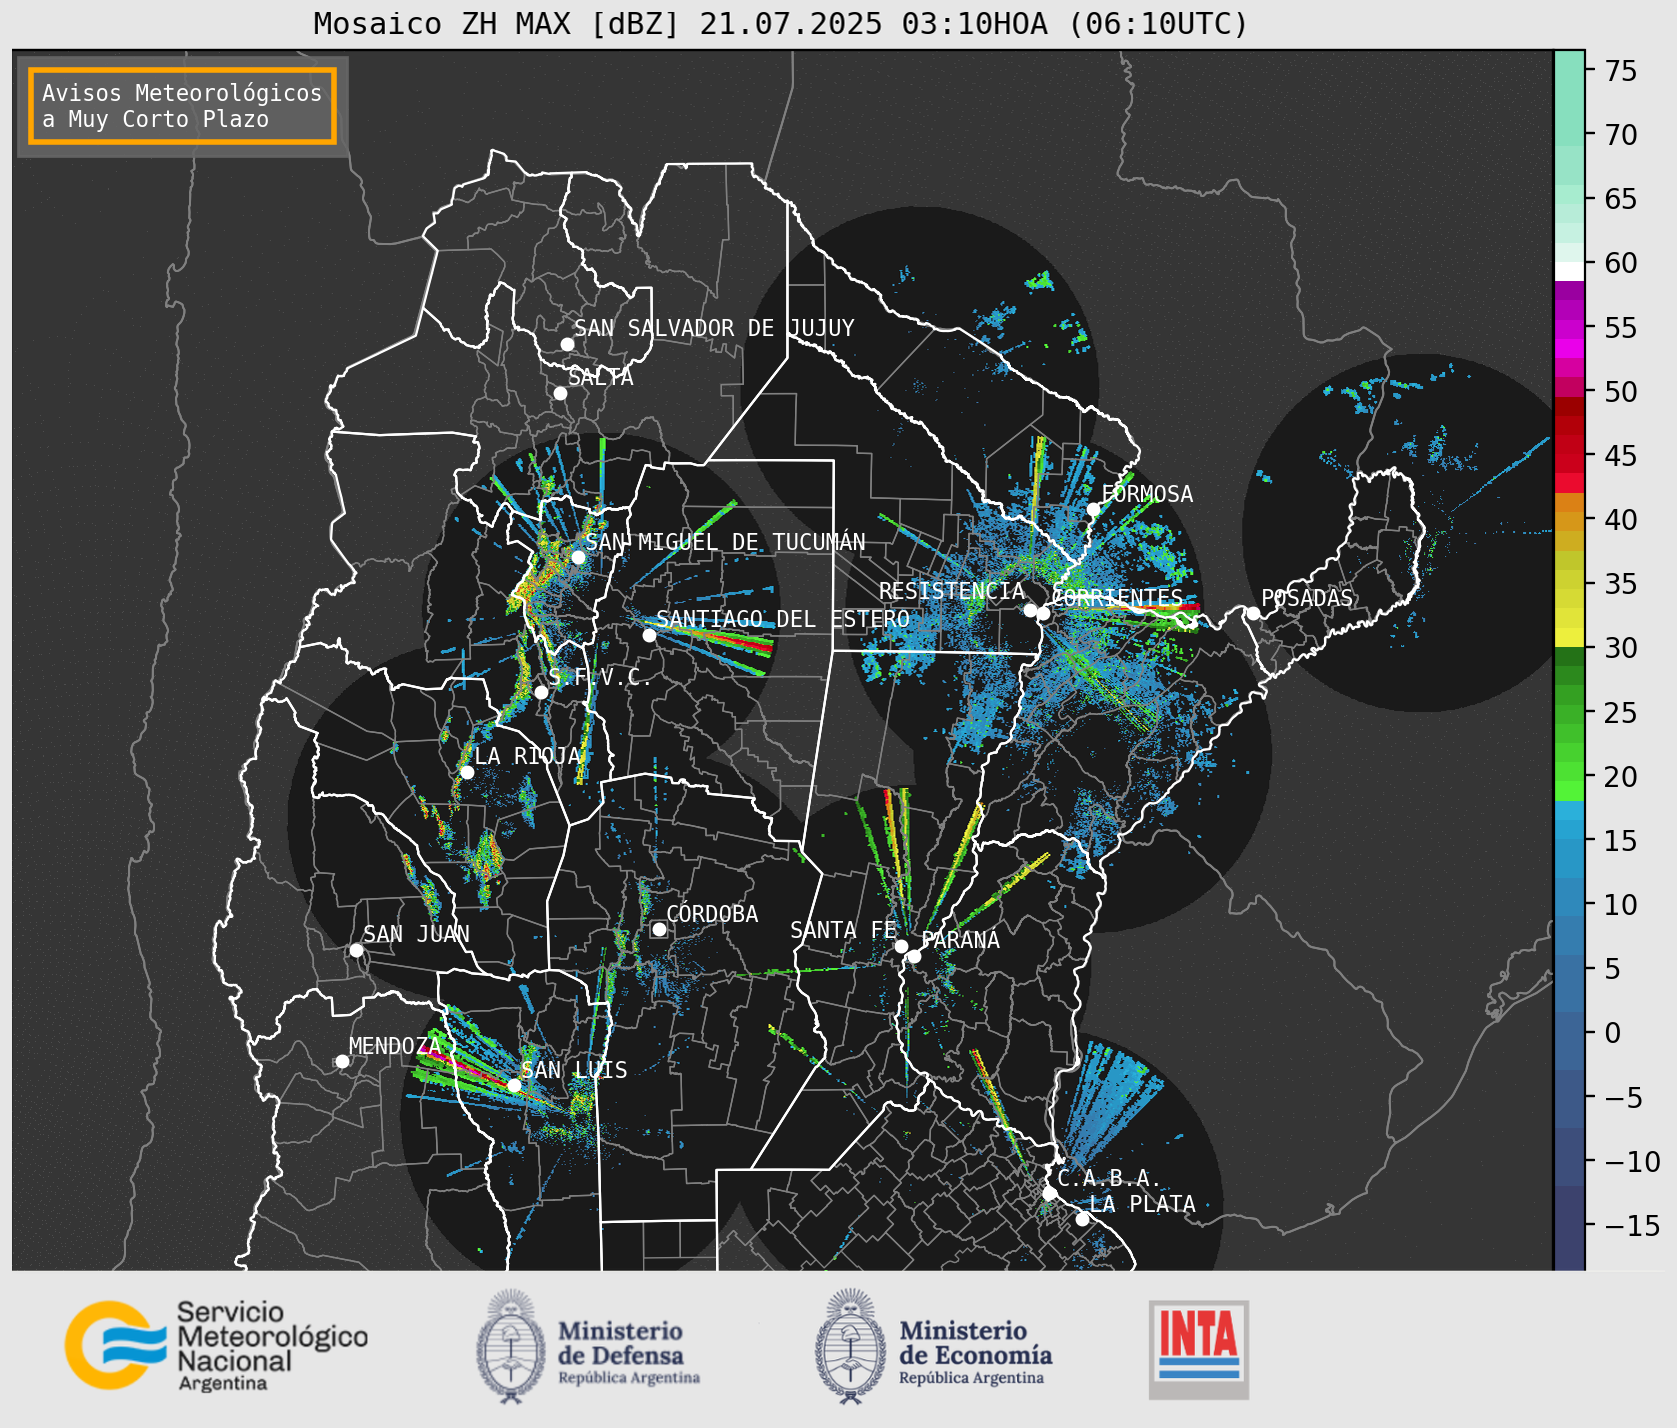Viewport: 1677px width, 1428px height.
Task: Click the San Luis city marker
Action: point(514,1085)
